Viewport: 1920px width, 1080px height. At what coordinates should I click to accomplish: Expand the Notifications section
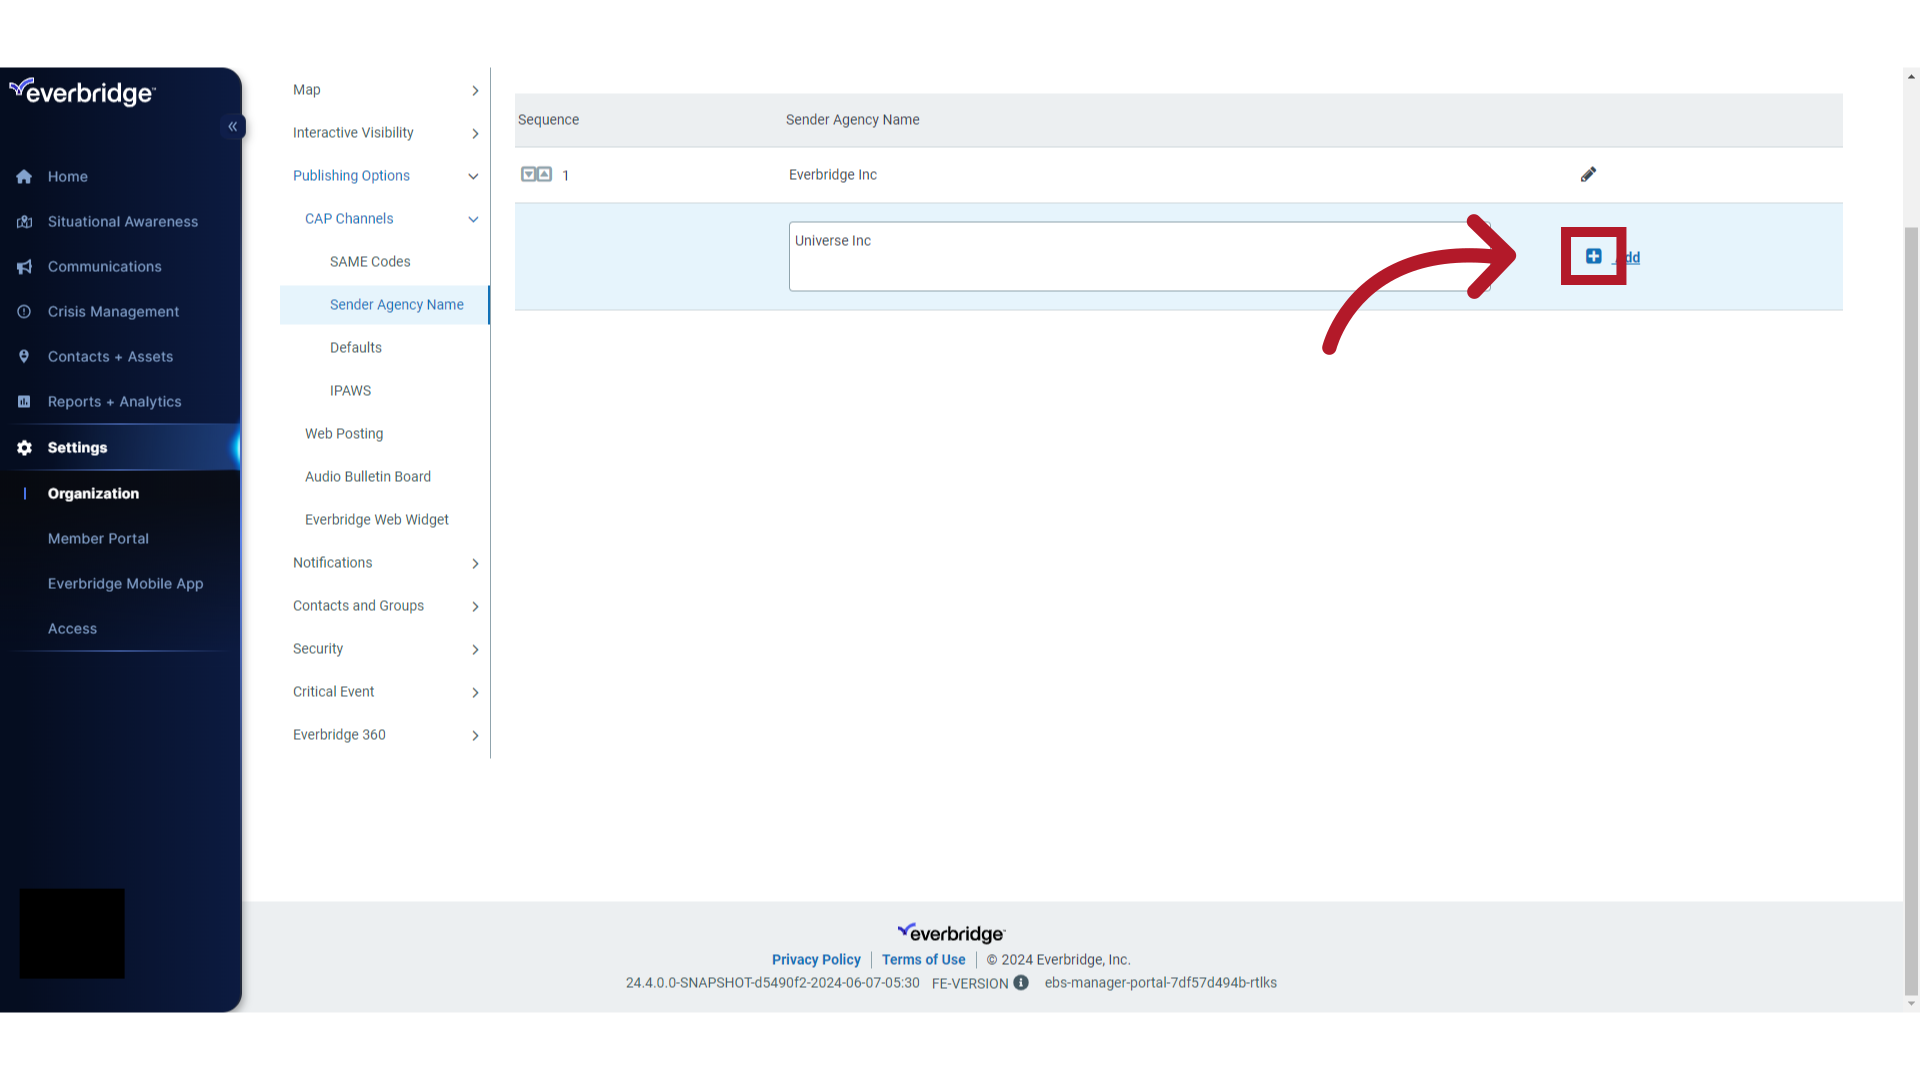point(475,563)
